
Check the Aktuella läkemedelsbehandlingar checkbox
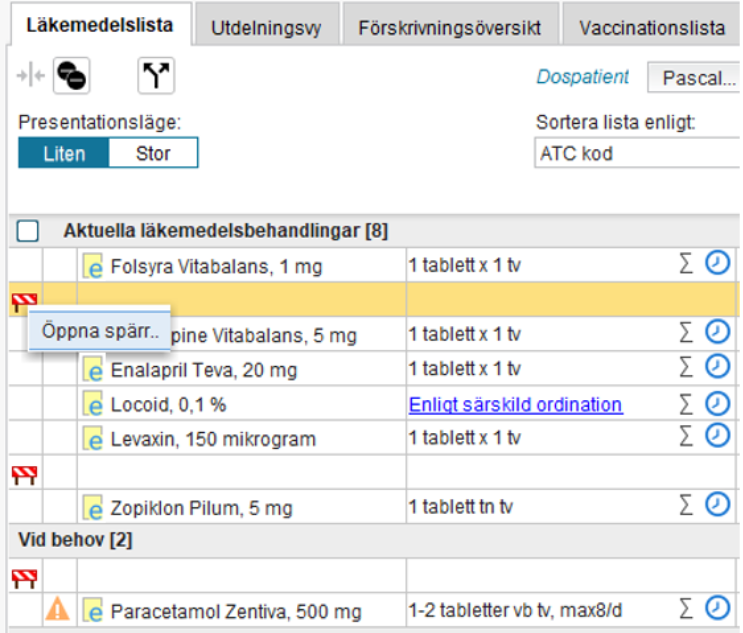pyautogui.click(x=28, y=231)
